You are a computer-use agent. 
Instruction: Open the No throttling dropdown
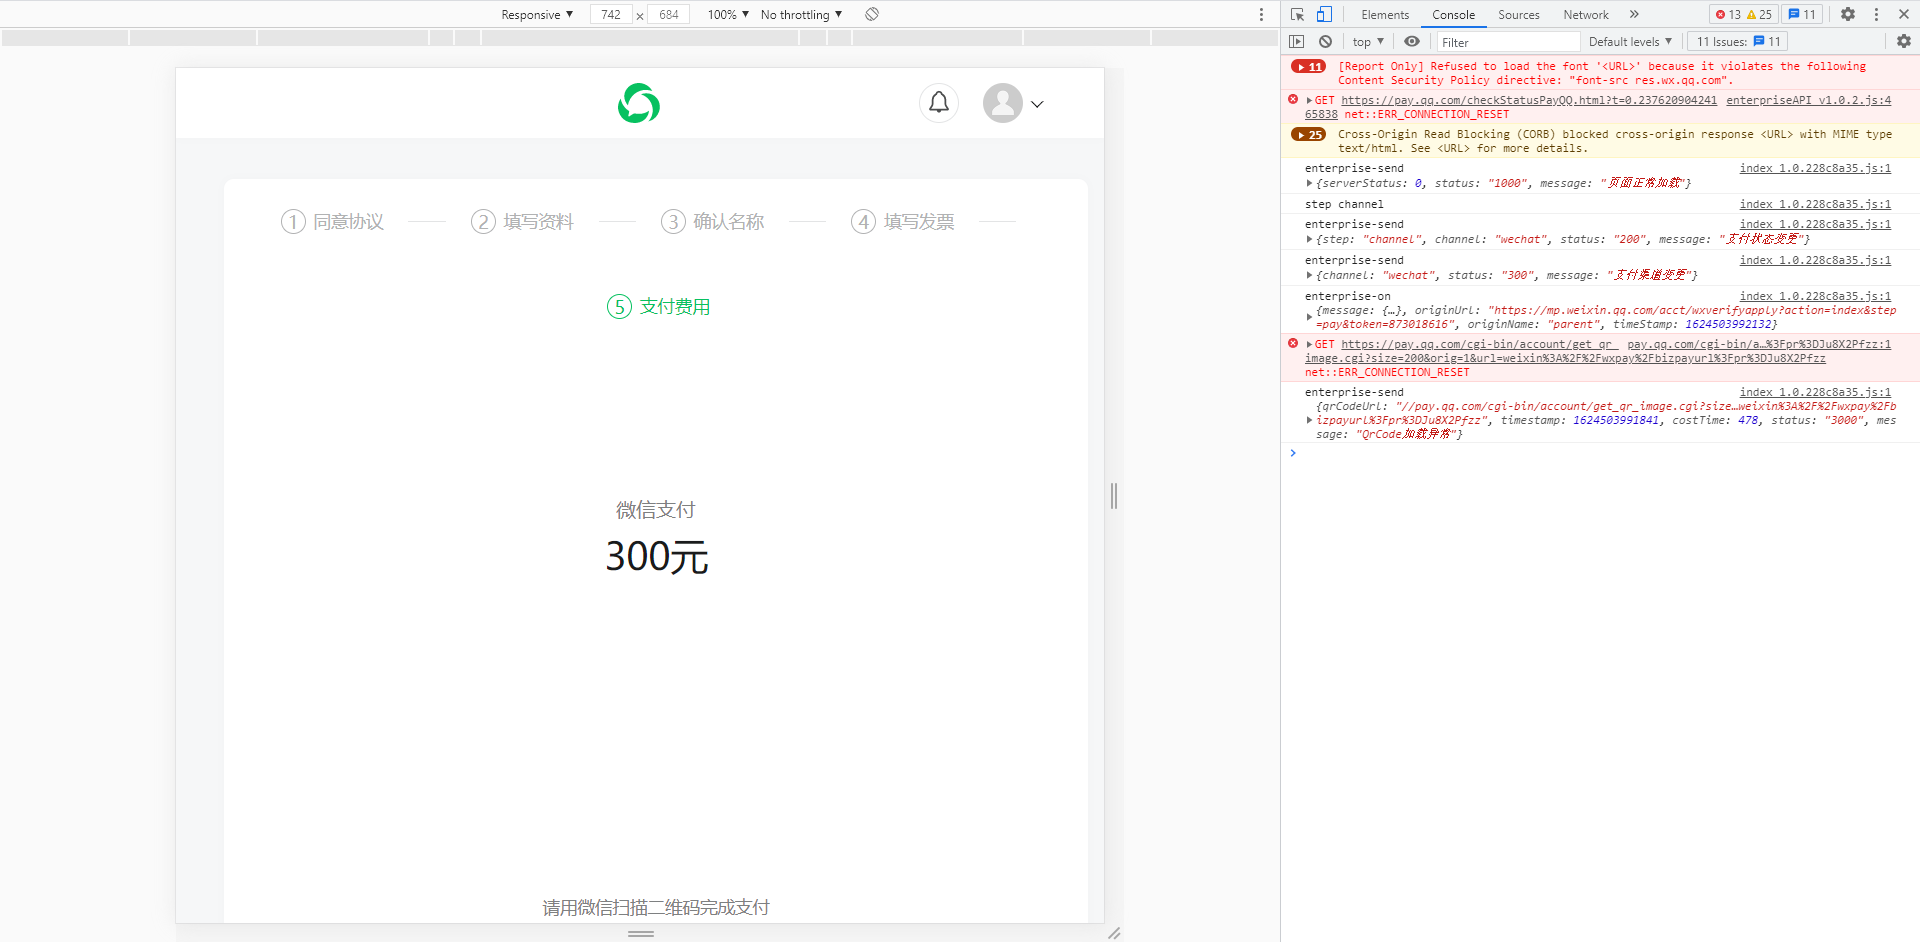pos(801,14)
